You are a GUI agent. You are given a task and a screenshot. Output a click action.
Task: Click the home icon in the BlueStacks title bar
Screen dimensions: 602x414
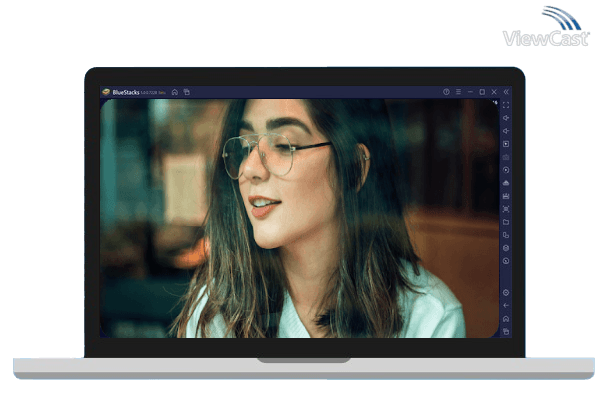[x=174, y=92]
